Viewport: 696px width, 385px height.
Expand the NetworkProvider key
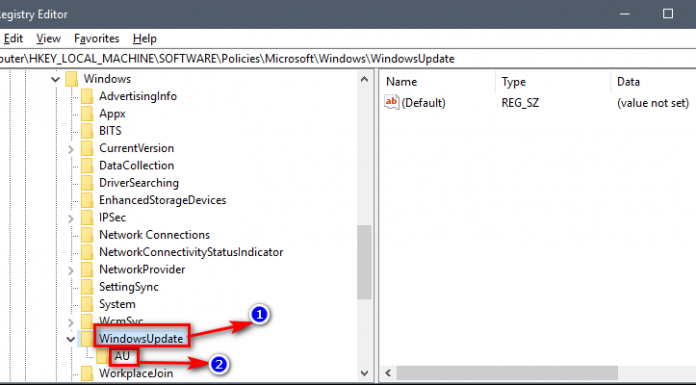(71, 270)
